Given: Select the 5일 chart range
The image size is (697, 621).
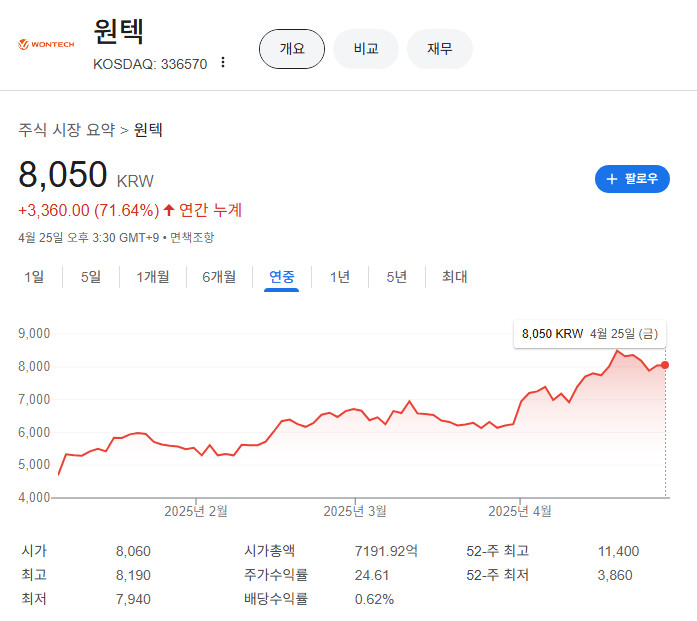Looking at the screenshot, I should [x=91, y=277].
